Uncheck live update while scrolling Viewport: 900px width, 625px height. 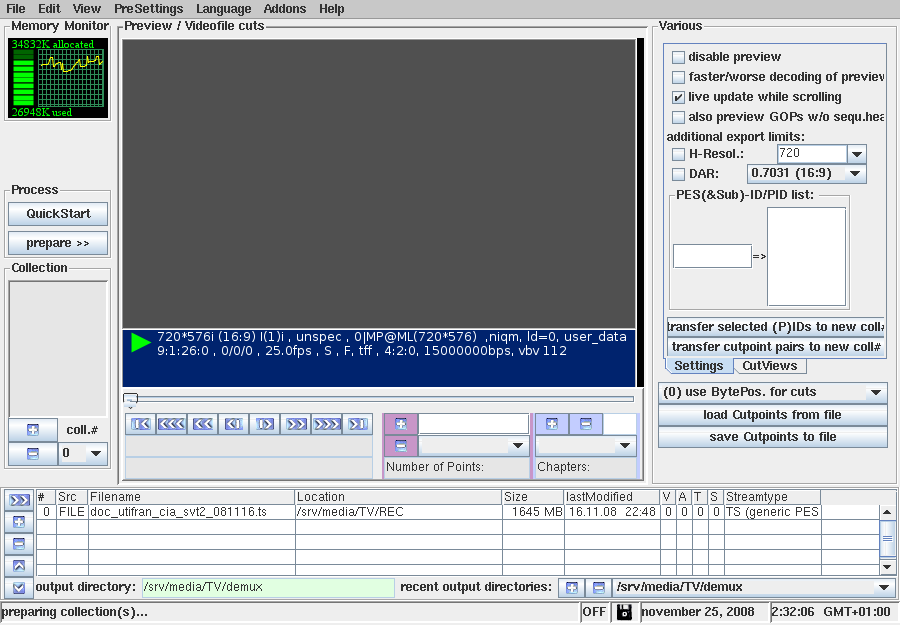pos(678,97)
